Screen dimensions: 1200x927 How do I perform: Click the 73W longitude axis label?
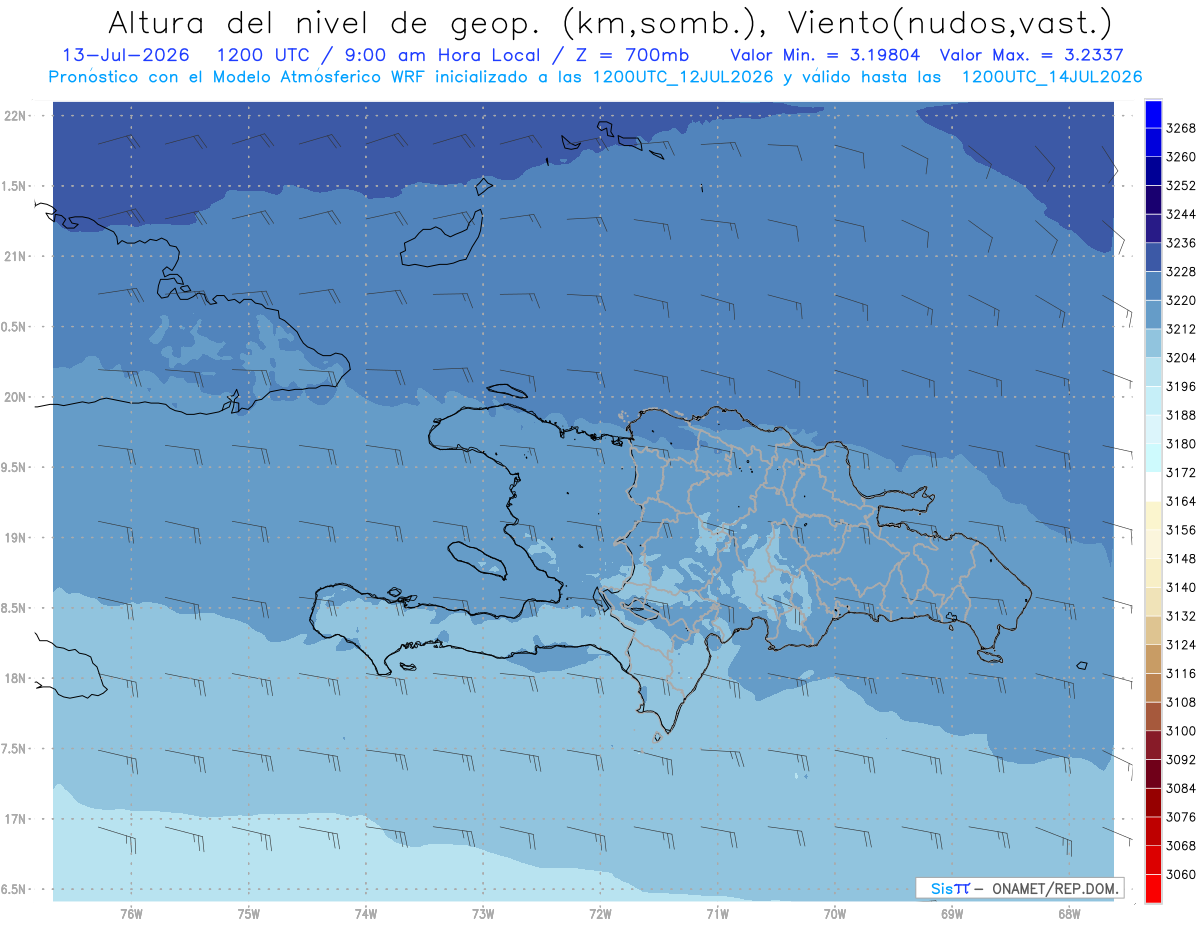483,913
